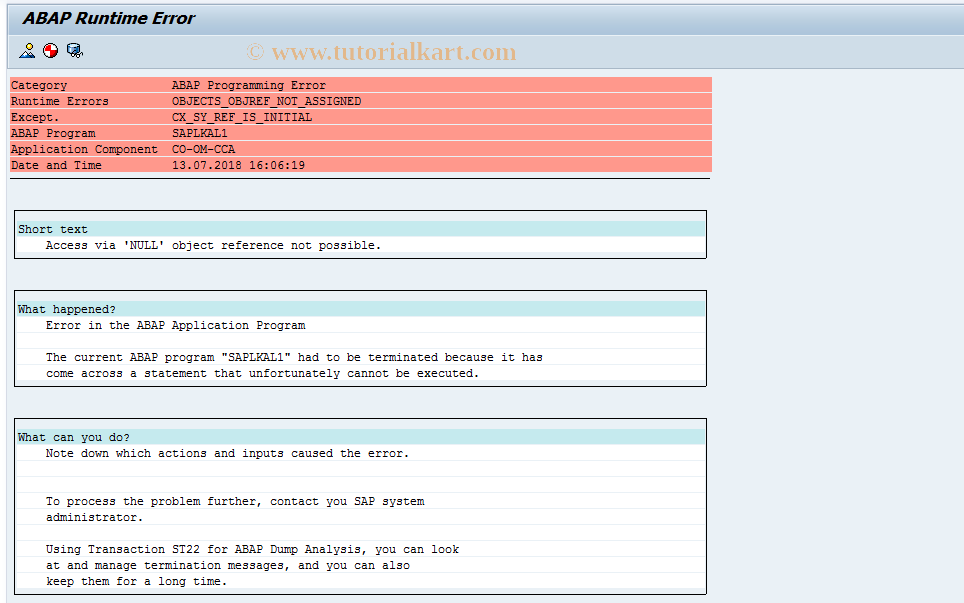The image size is (964, 603).
Task: Click the 'ABAP Runtime Error' window title
Action: tap(109, 18)
